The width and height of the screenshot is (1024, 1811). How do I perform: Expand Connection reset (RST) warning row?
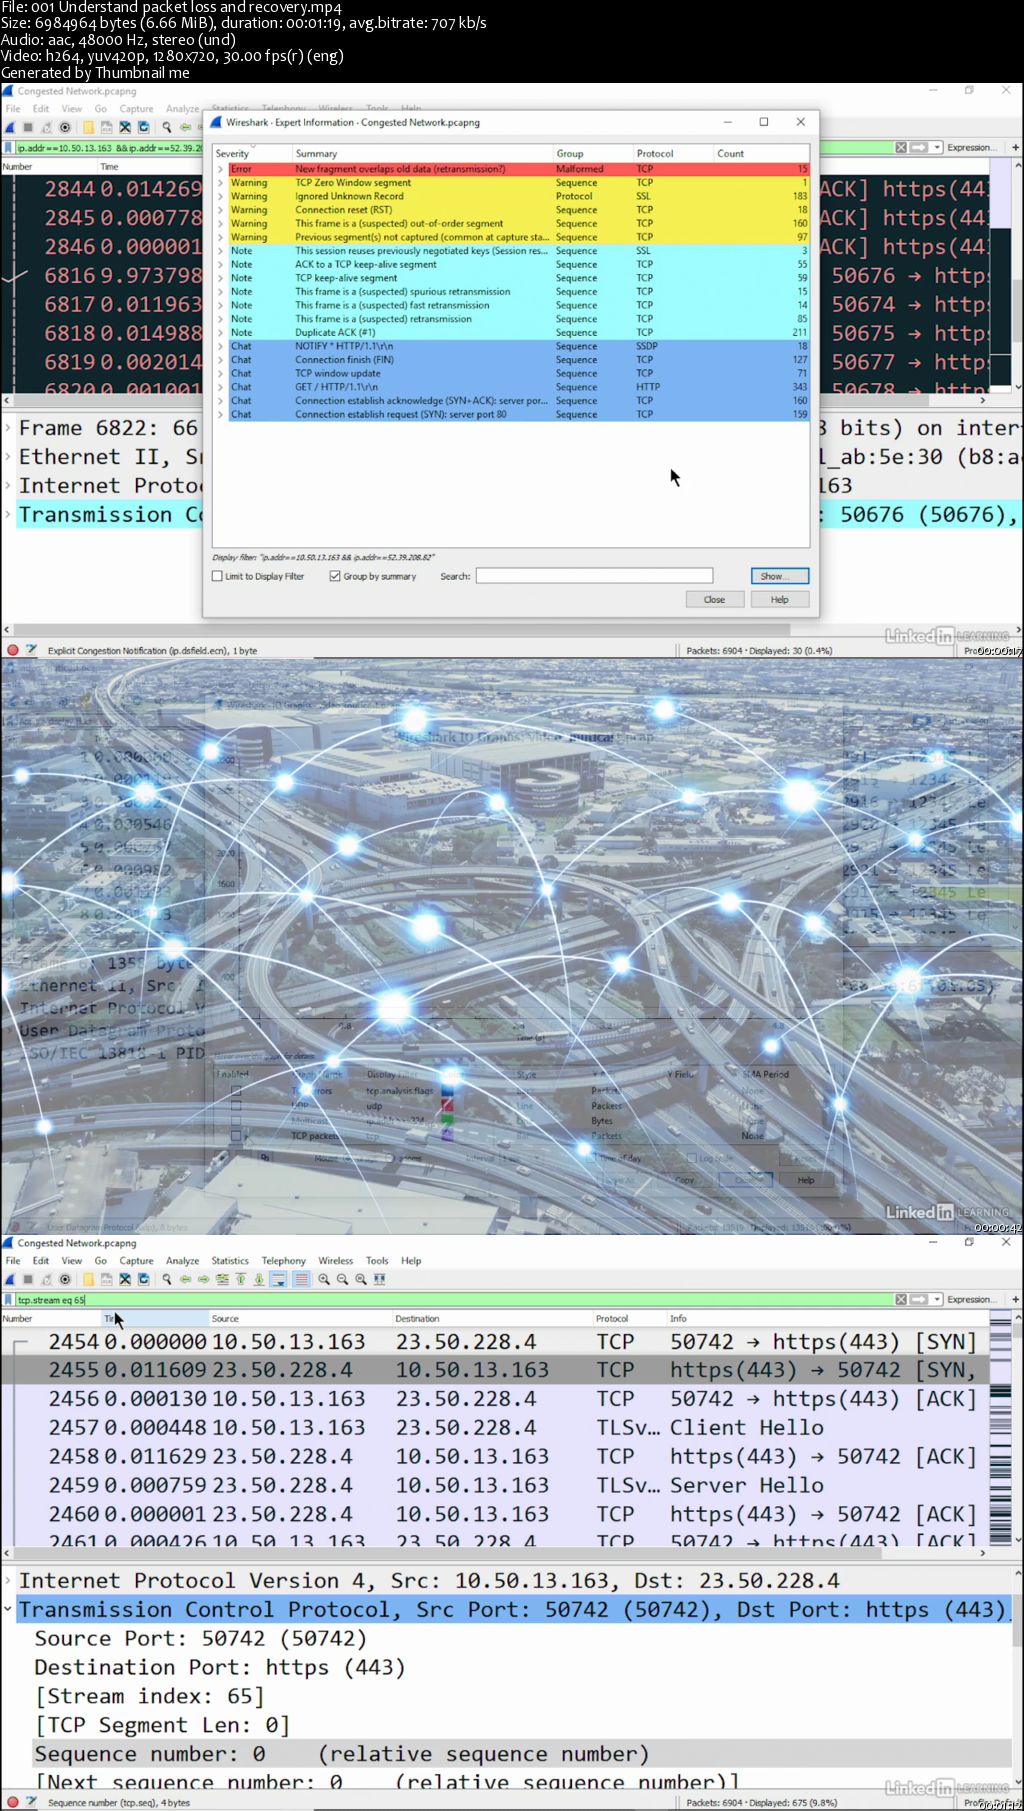coord(221,210)
